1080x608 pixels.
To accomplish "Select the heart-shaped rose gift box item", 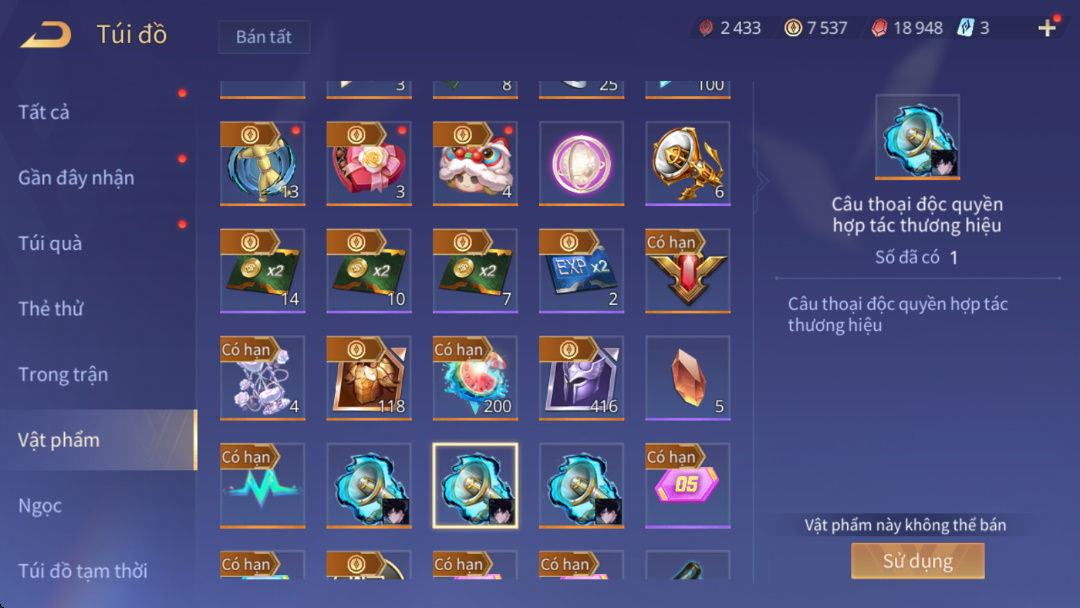I will [x=368, y=163].
